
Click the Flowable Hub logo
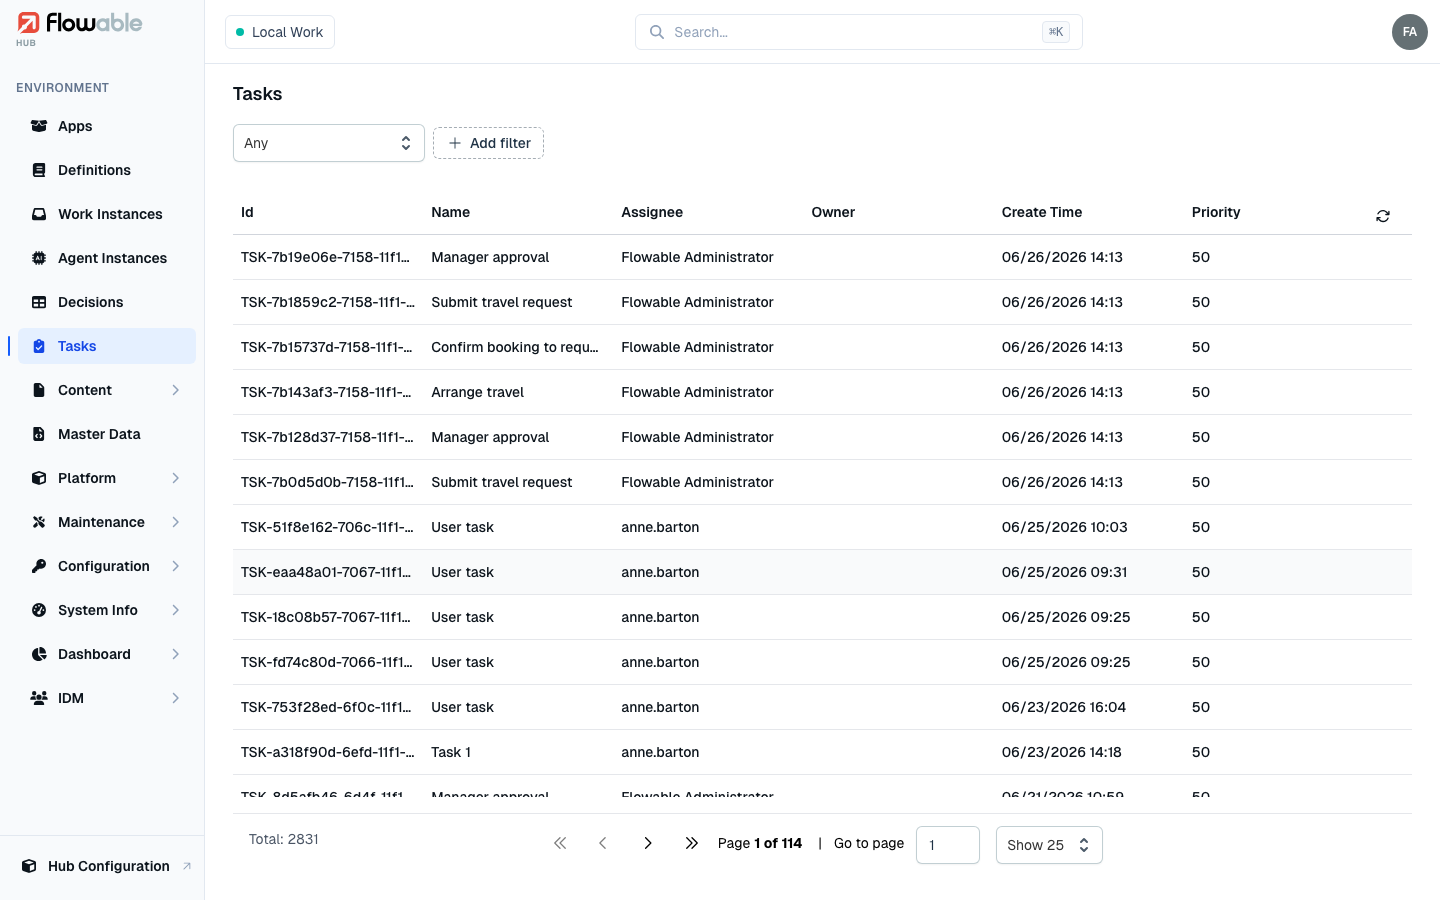[80, 28]
